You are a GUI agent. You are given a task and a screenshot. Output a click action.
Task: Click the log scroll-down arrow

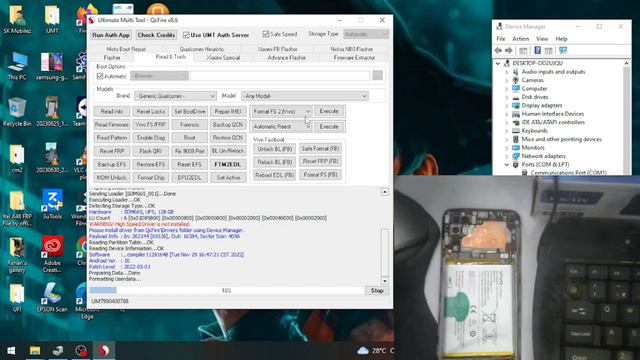click(x=384, y=281)
